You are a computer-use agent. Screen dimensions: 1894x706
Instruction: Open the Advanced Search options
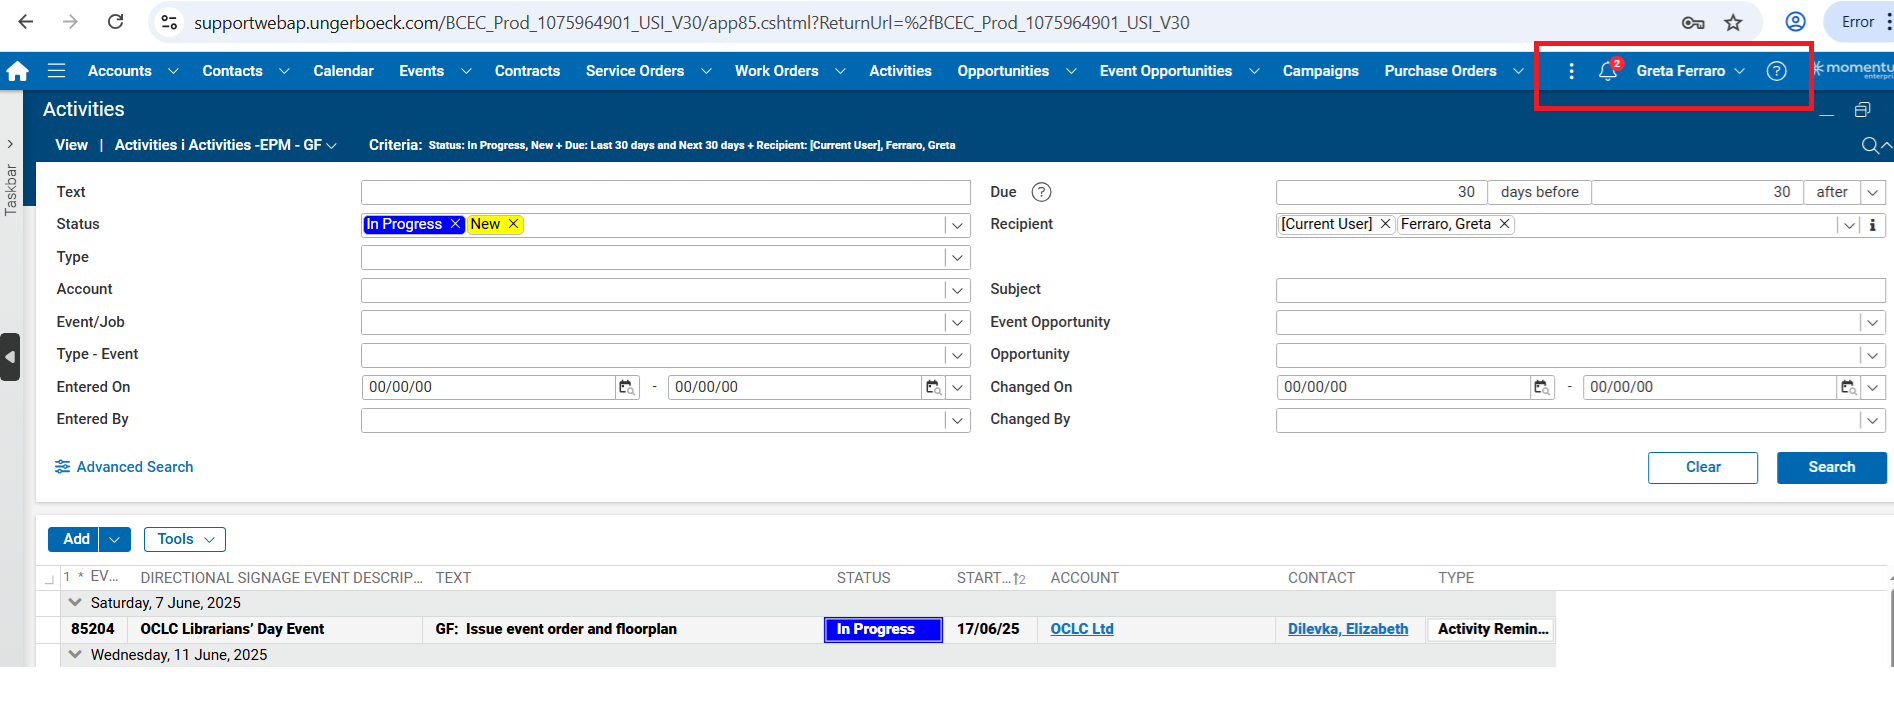click(x=124, y=467)
